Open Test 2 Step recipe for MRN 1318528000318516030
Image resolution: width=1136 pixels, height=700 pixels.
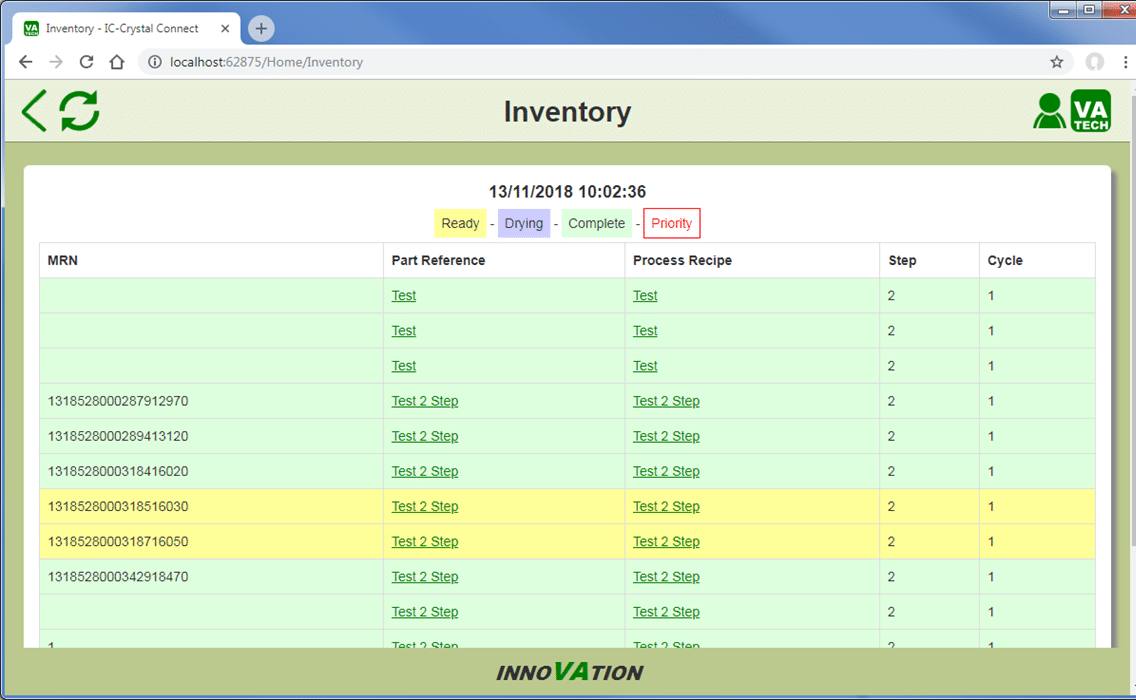(x=666, y=507)
